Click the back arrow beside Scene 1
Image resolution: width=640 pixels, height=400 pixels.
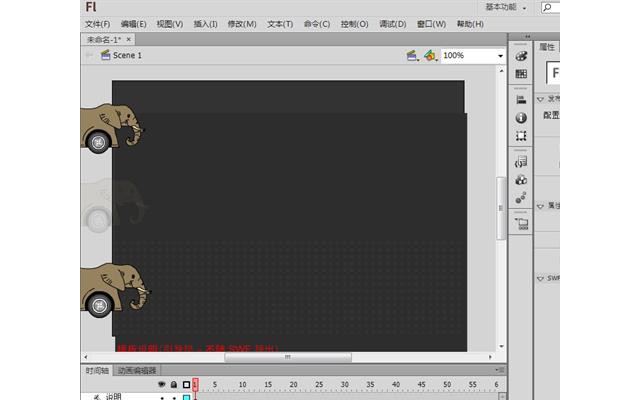(89, 55)
